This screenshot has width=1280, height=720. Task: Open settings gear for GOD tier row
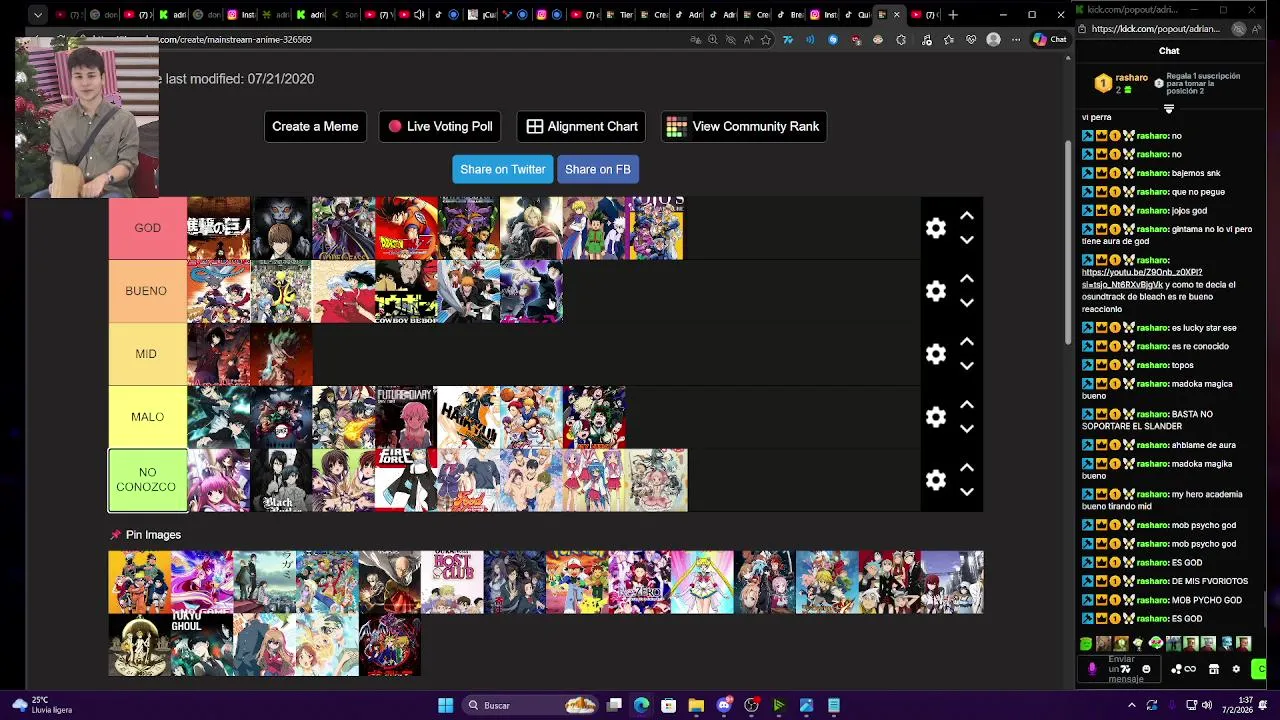click(x=935, y=228)
